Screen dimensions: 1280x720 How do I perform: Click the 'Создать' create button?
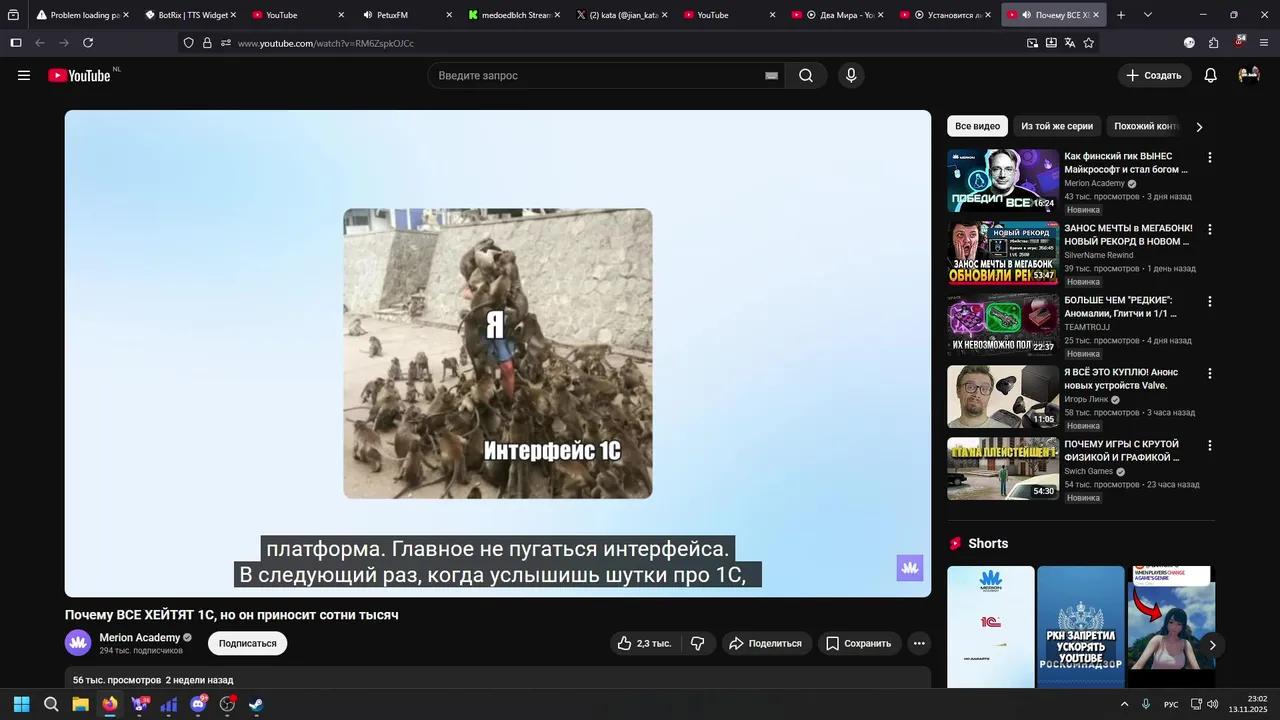[x=1154, y=75]
